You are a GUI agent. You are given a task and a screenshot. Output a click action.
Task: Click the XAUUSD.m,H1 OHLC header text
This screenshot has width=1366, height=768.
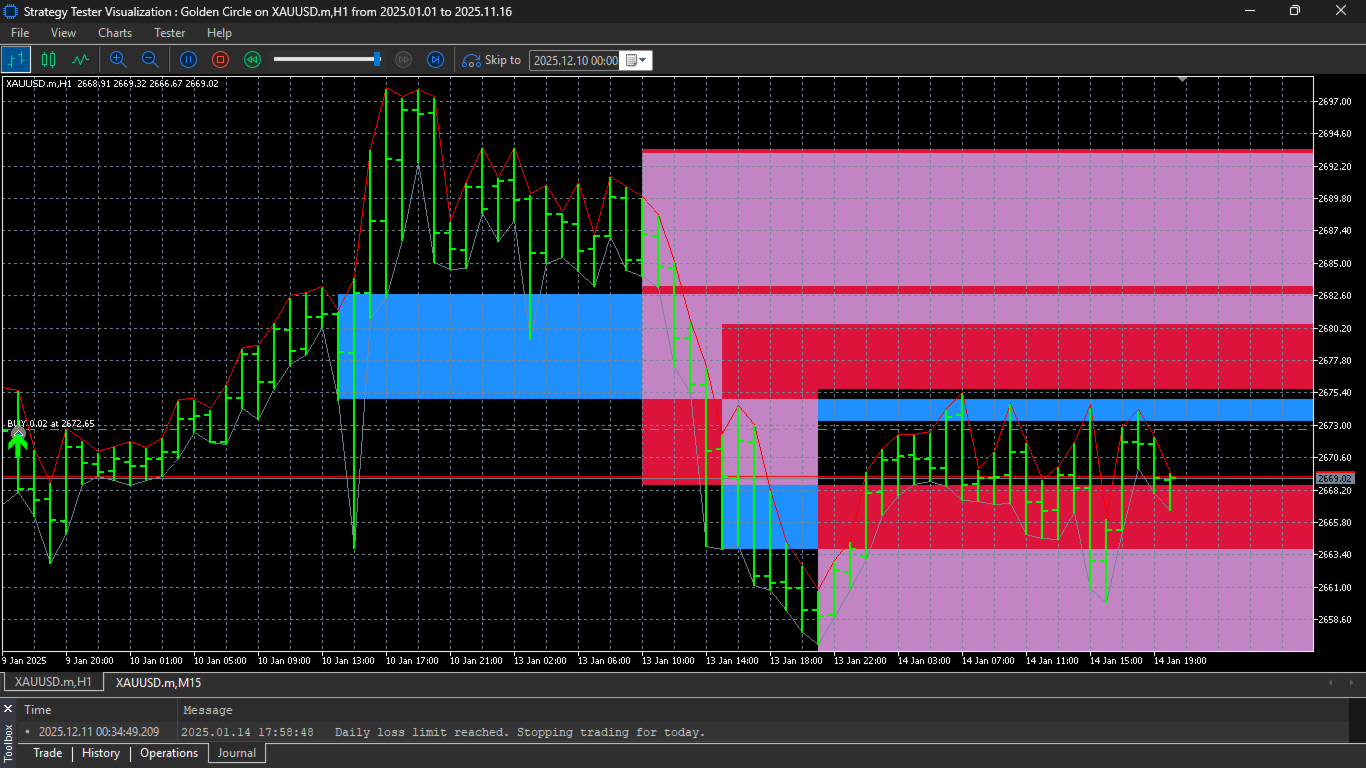[112, 83]
